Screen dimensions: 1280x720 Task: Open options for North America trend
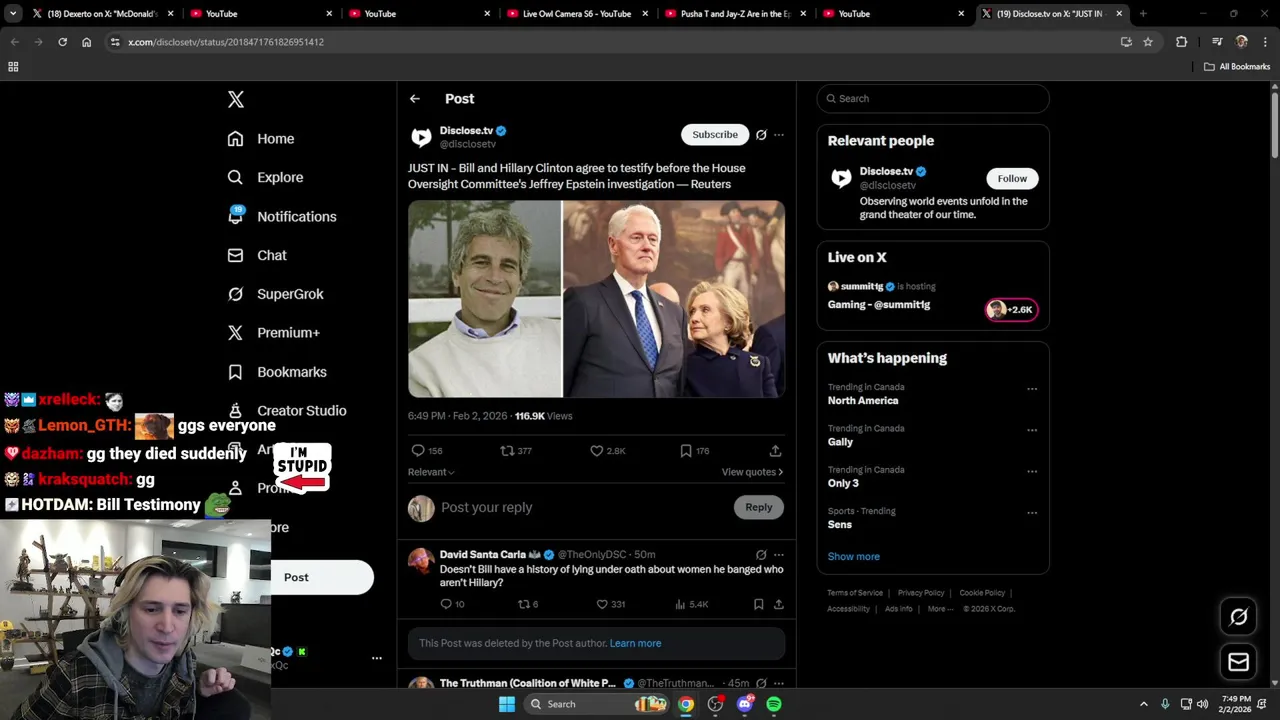pyautogui.click(x=1032, y=389)
